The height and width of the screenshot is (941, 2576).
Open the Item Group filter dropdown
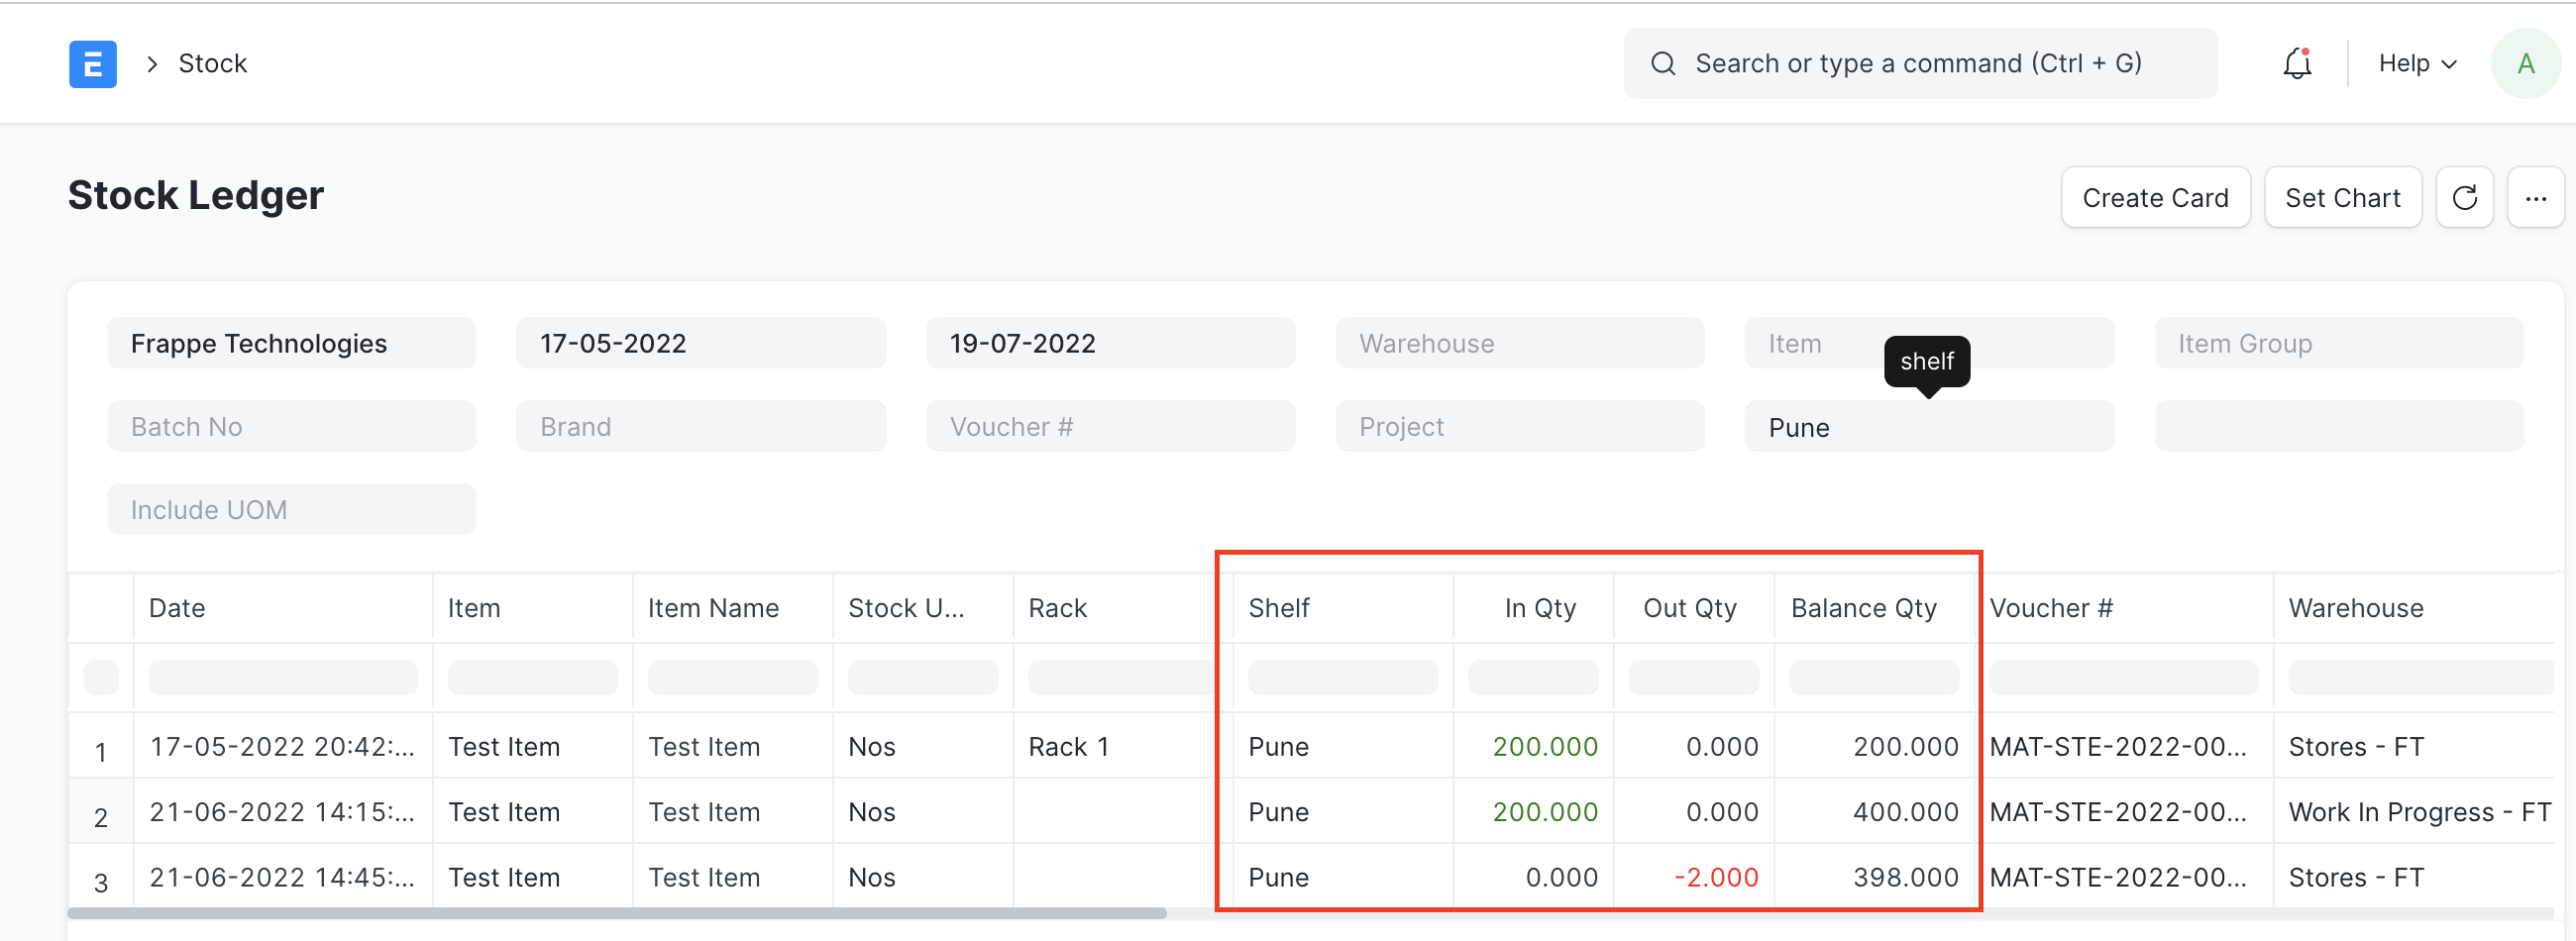2338,342
